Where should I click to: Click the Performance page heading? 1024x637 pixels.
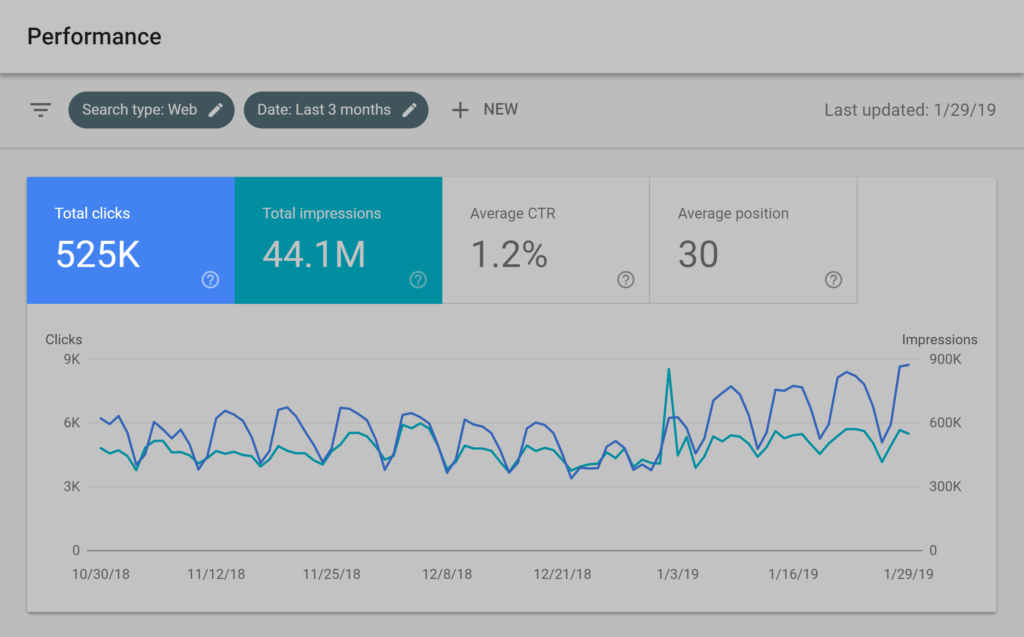coord(94,37)
